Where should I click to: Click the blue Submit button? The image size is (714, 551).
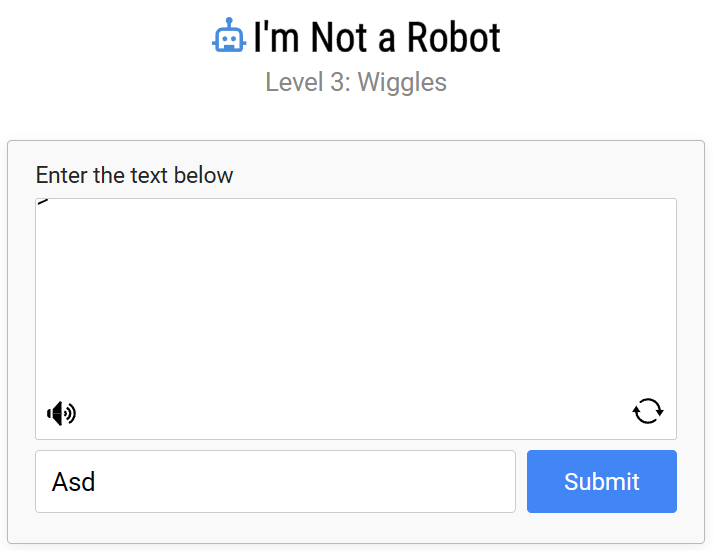coord(602,481)
